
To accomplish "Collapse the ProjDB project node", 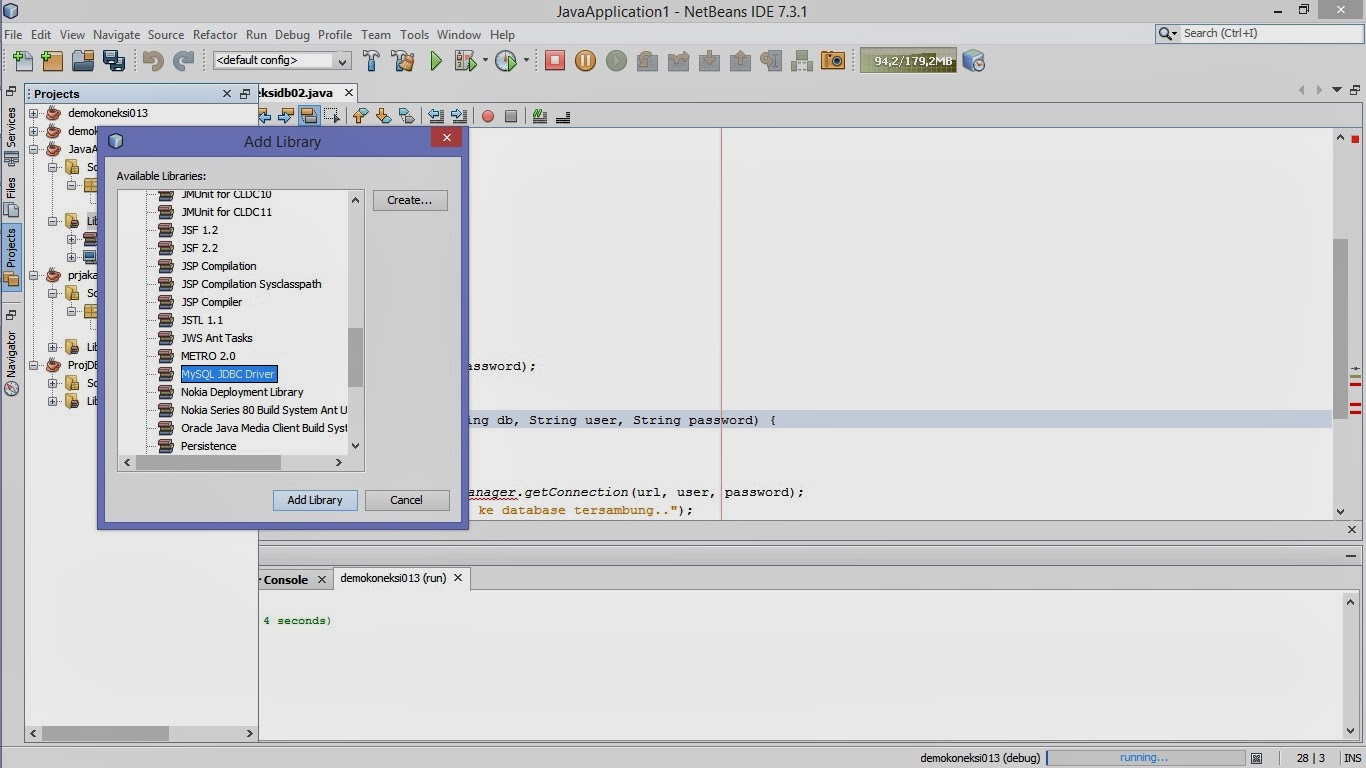I will (33, 365).
